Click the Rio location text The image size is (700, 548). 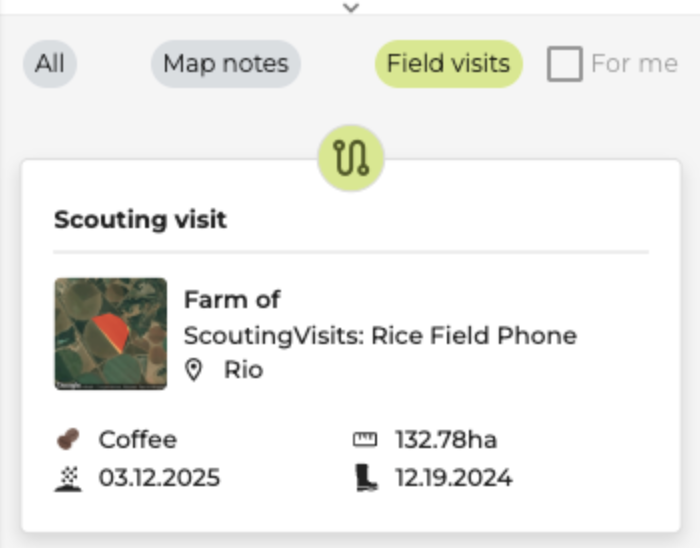[243, 370]
